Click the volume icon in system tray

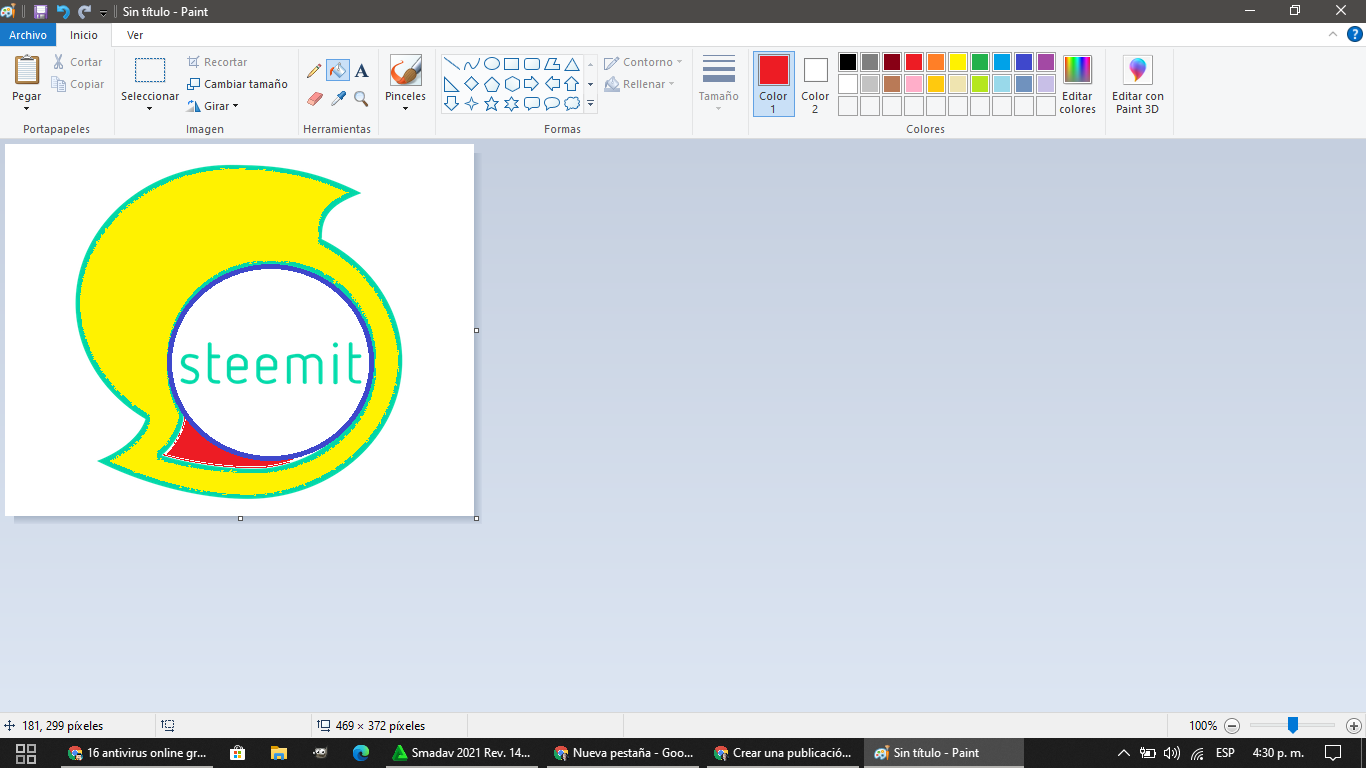[1172, 753]
